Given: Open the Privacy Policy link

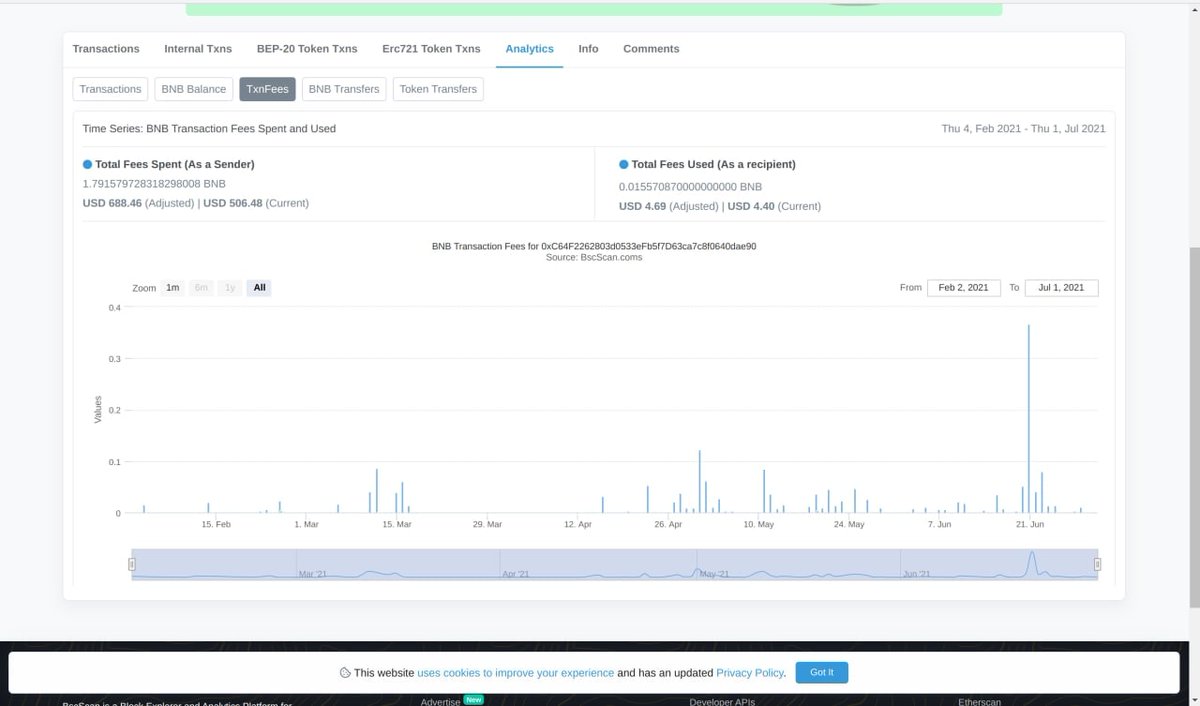Looking at the screenshot, I should pyautogui.click(x=750, y=673).
